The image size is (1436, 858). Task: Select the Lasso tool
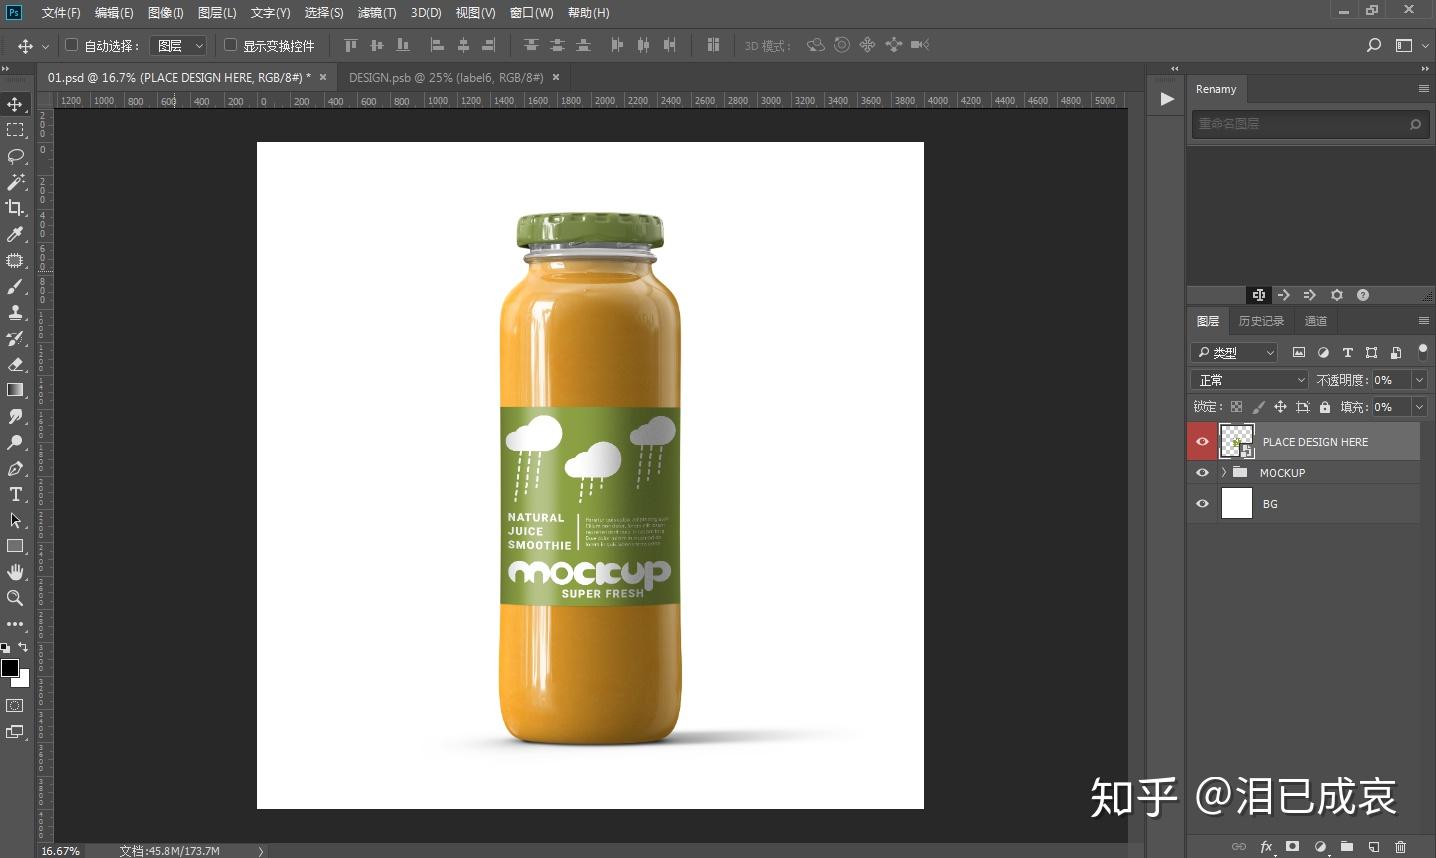15,156
